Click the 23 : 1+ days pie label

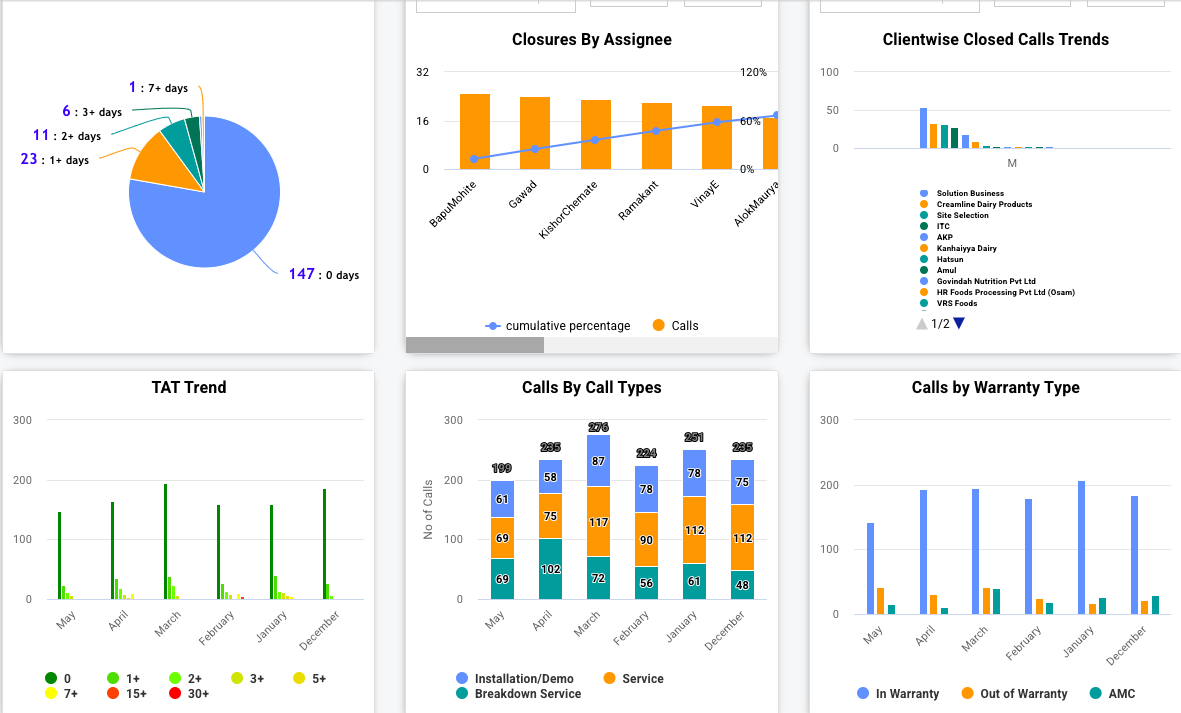coord(55,159)
